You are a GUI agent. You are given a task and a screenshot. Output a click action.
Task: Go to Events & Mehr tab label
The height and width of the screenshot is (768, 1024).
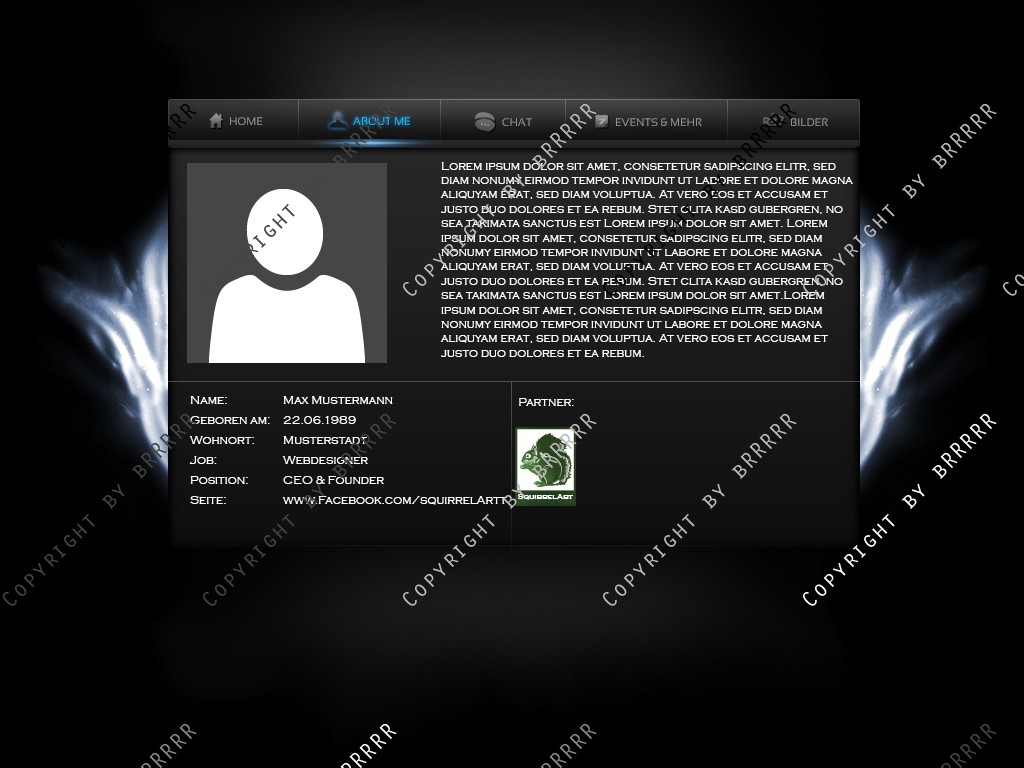pos(658,122)
